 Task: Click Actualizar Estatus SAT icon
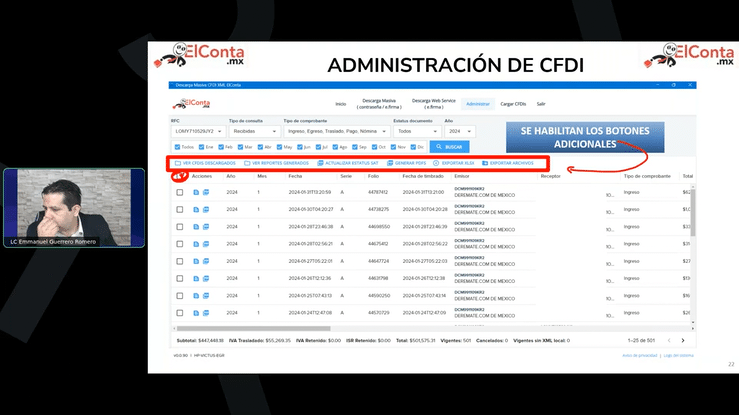click(320, 163)
